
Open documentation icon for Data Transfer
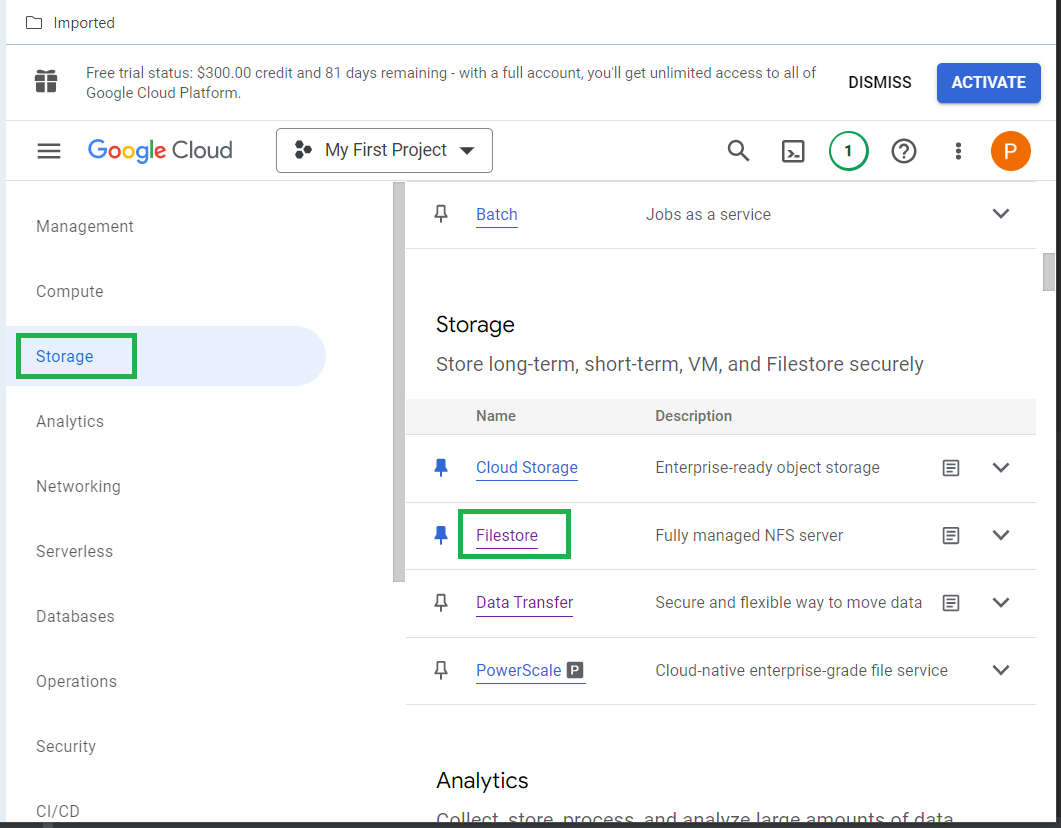(x=951, y=603)
